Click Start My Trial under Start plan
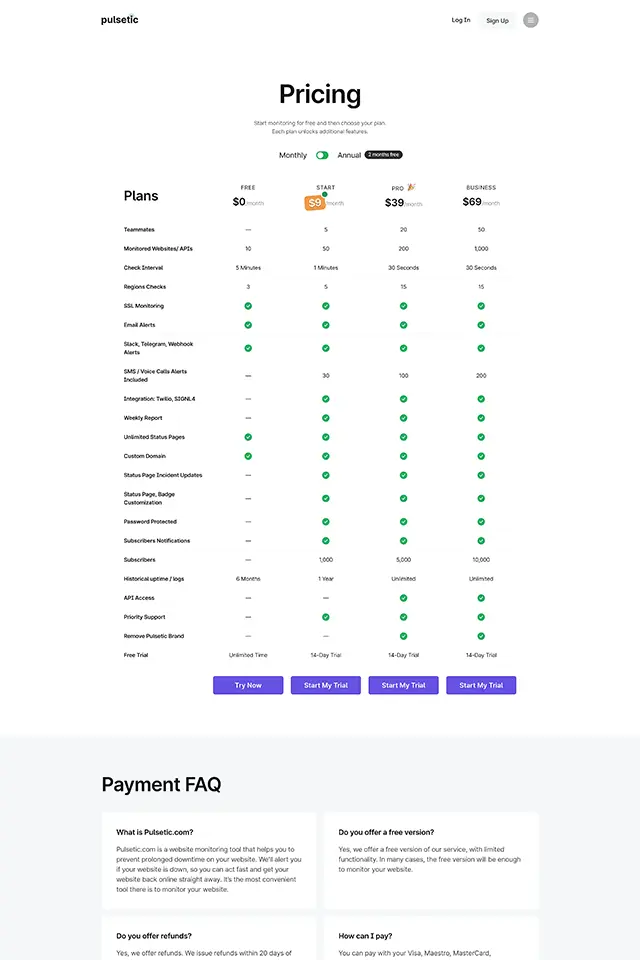Viewport: 640px width, 960px height. tap(326, 685)
